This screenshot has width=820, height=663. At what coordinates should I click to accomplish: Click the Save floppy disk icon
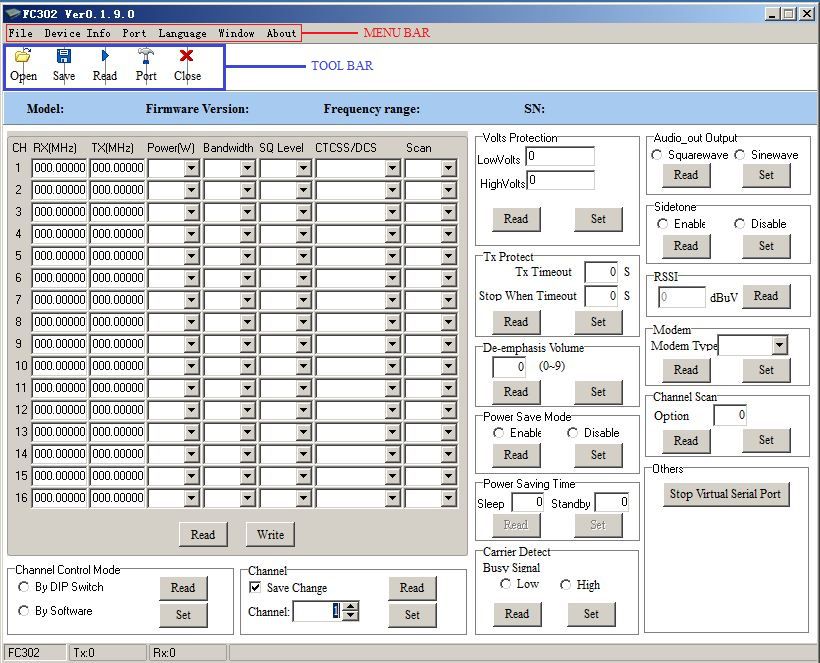tap(64, 55)
